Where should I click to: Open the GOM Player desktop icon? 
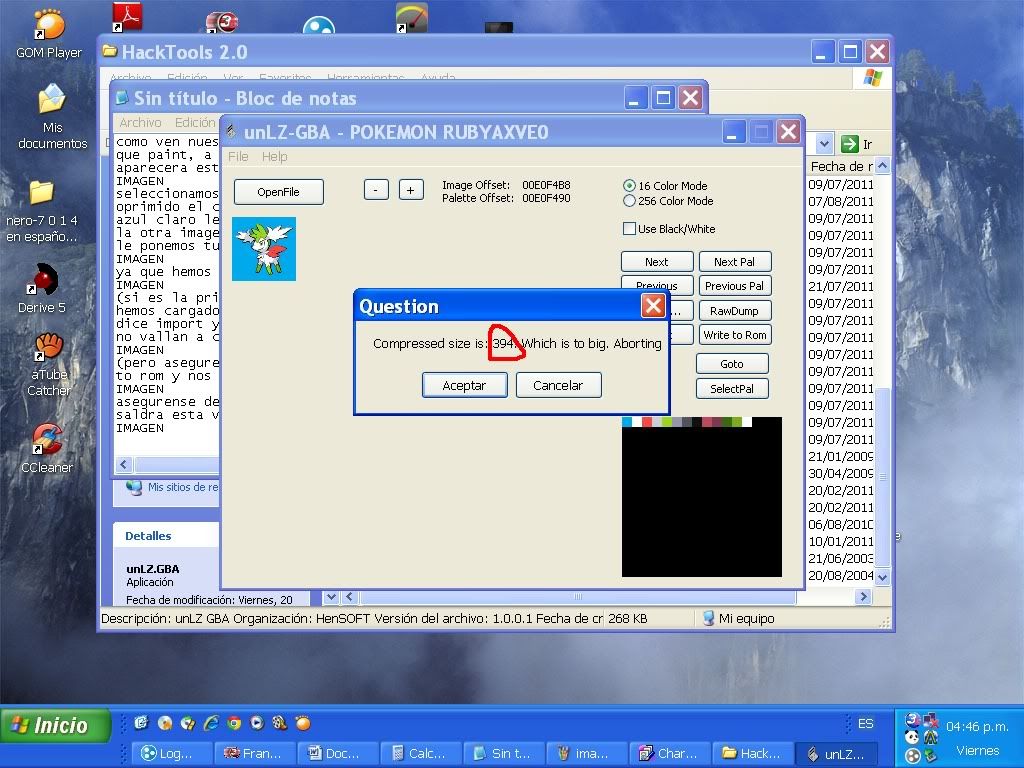pyautogui.click(x=49, y=34)
